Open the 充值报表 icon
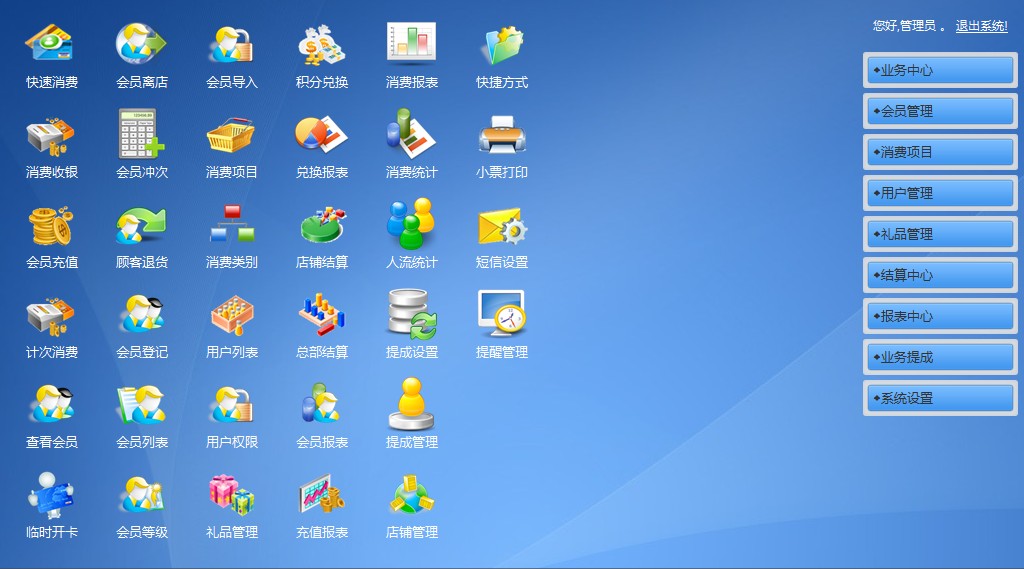 (321, 495)
